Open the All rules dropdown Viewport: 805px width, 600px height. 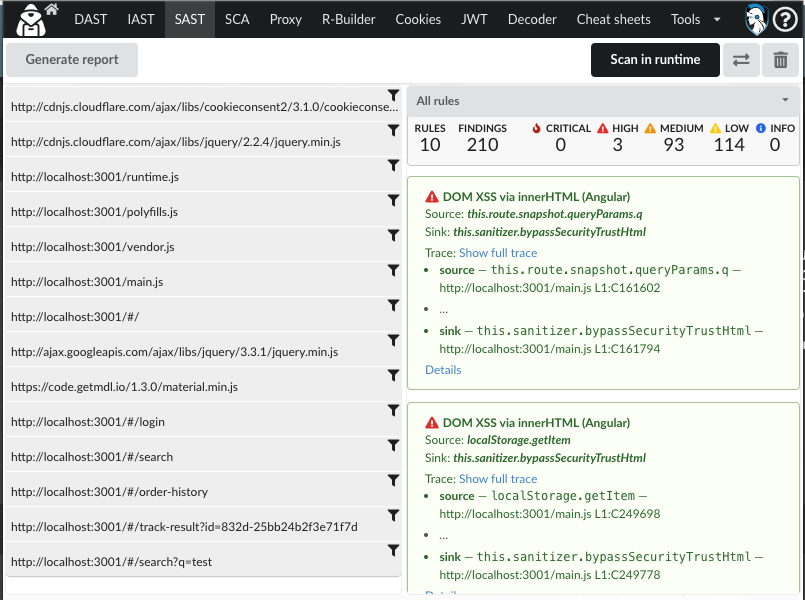pyautogui.click(x=602, y=101)
